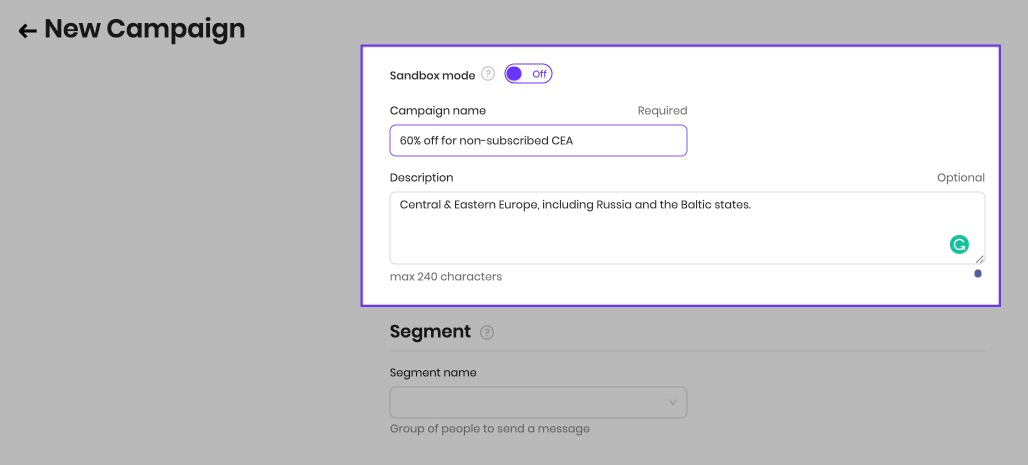The width and height of the screenshot is (1028, 465).
Task: Click the Description box corner resize handle
Action: (x=979, y=260)
